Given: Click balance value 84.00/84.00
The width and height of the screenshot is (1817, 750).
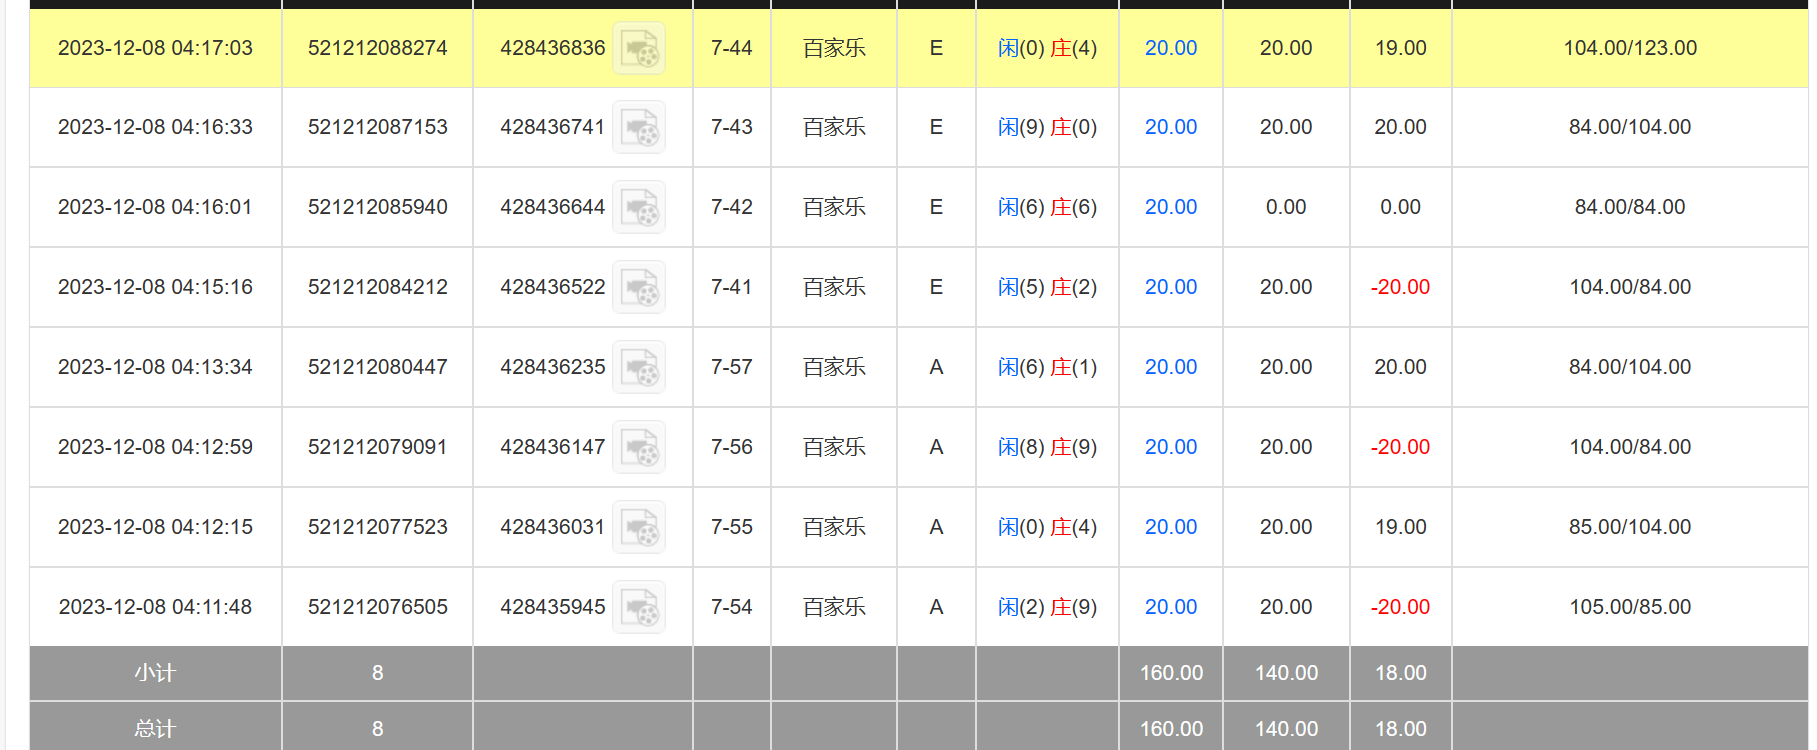Looking at the screenshot, I should pyautogui.click(x=1630, y=207).
